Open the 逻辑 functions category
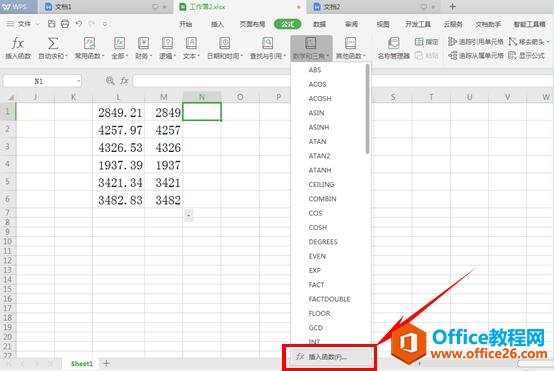This screenshot has width=554, height=371. 167,48
